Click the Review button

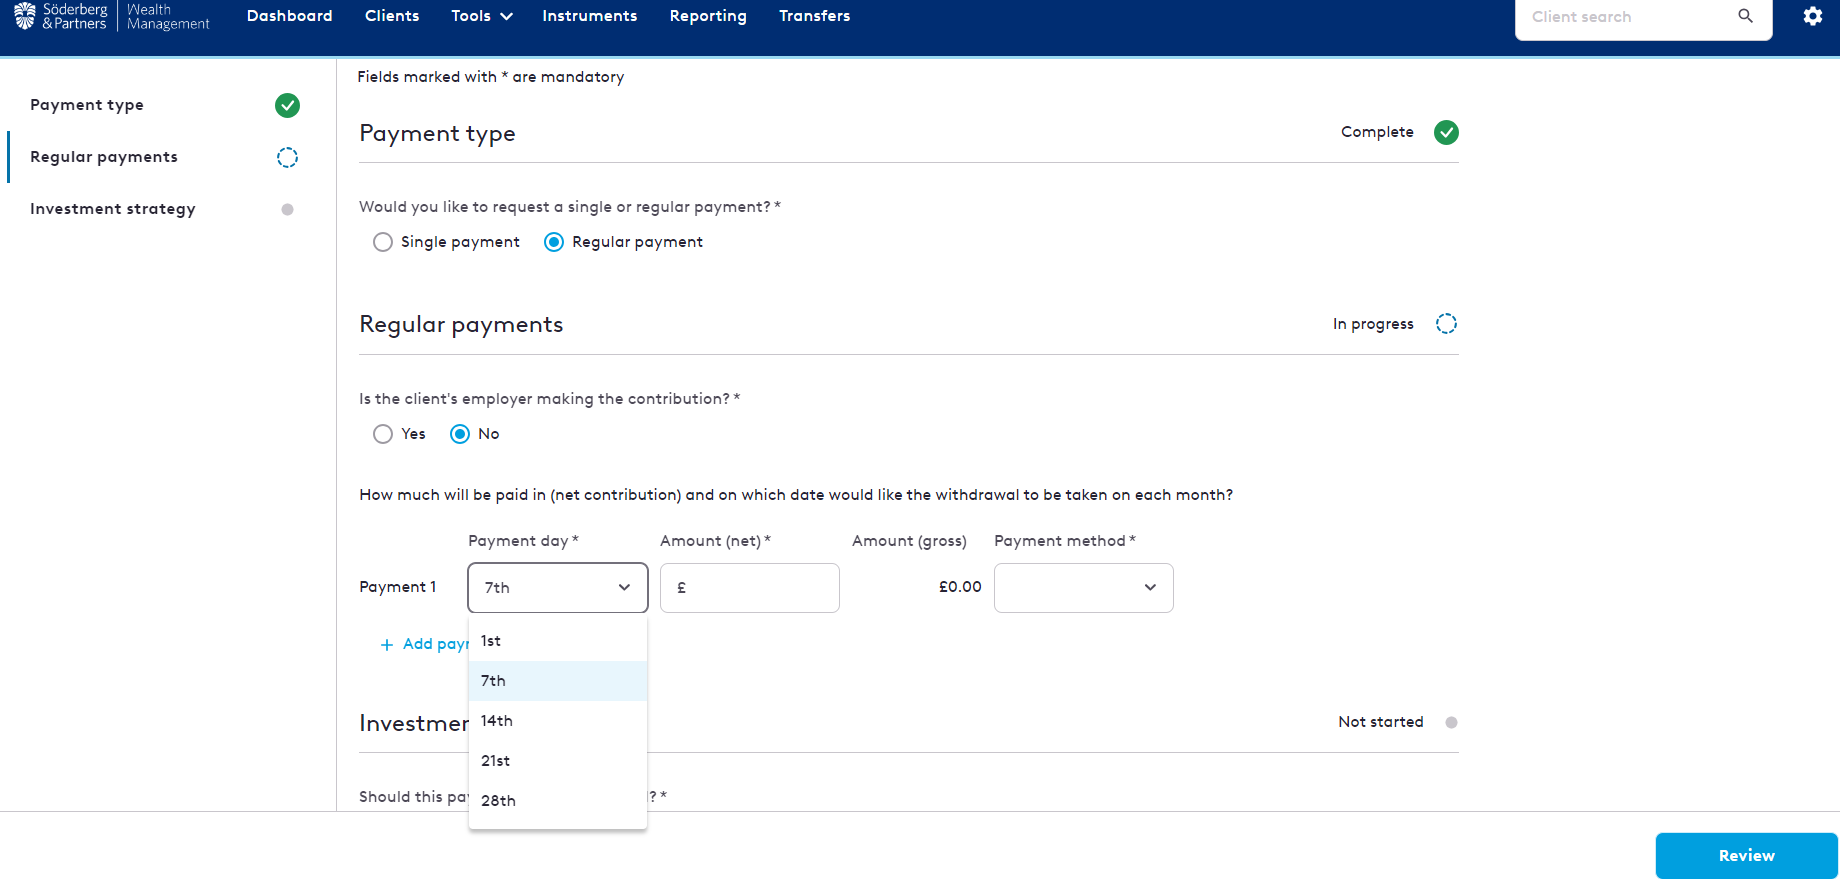(1747, 856)
